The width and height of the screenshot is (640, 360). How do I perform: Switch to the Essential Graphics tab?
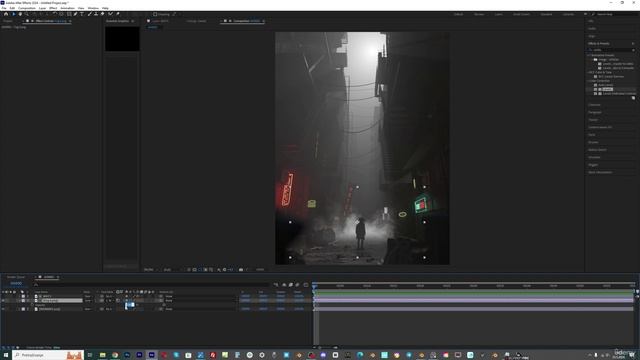pyautogui.click(x=118, y=21)
